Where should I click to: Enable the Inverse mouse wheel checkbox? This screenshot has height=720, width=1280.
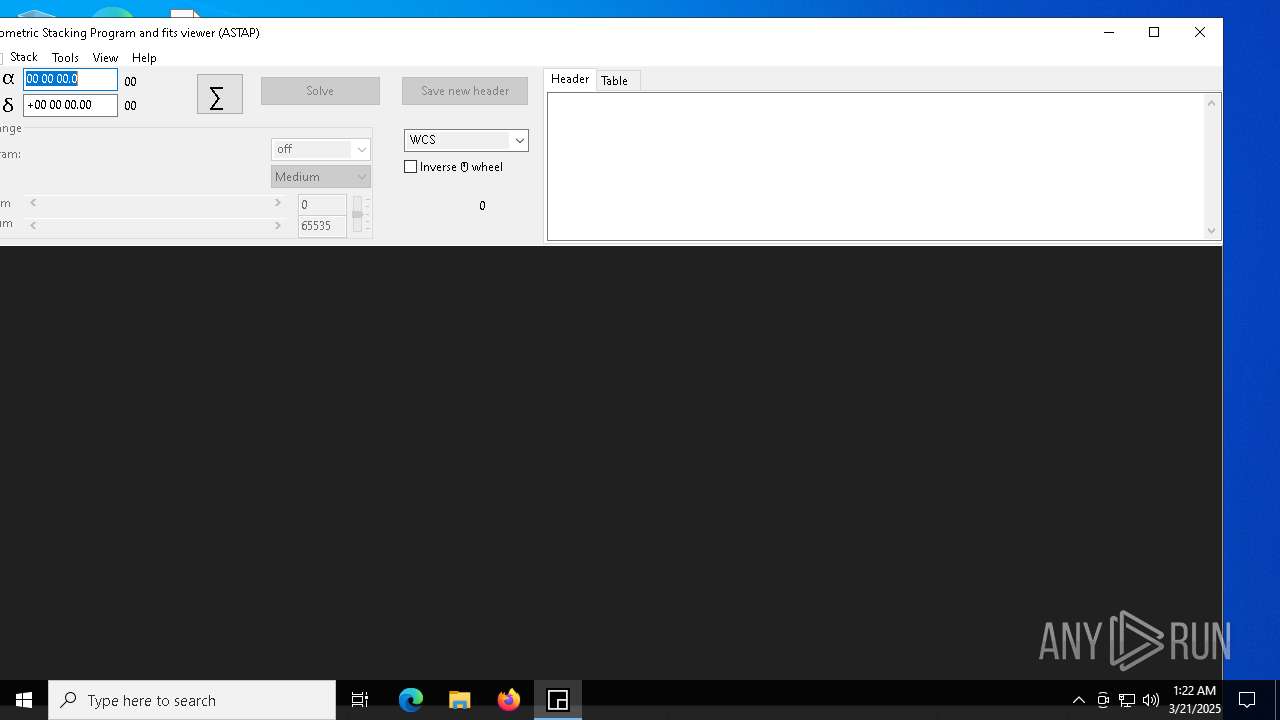411,167
